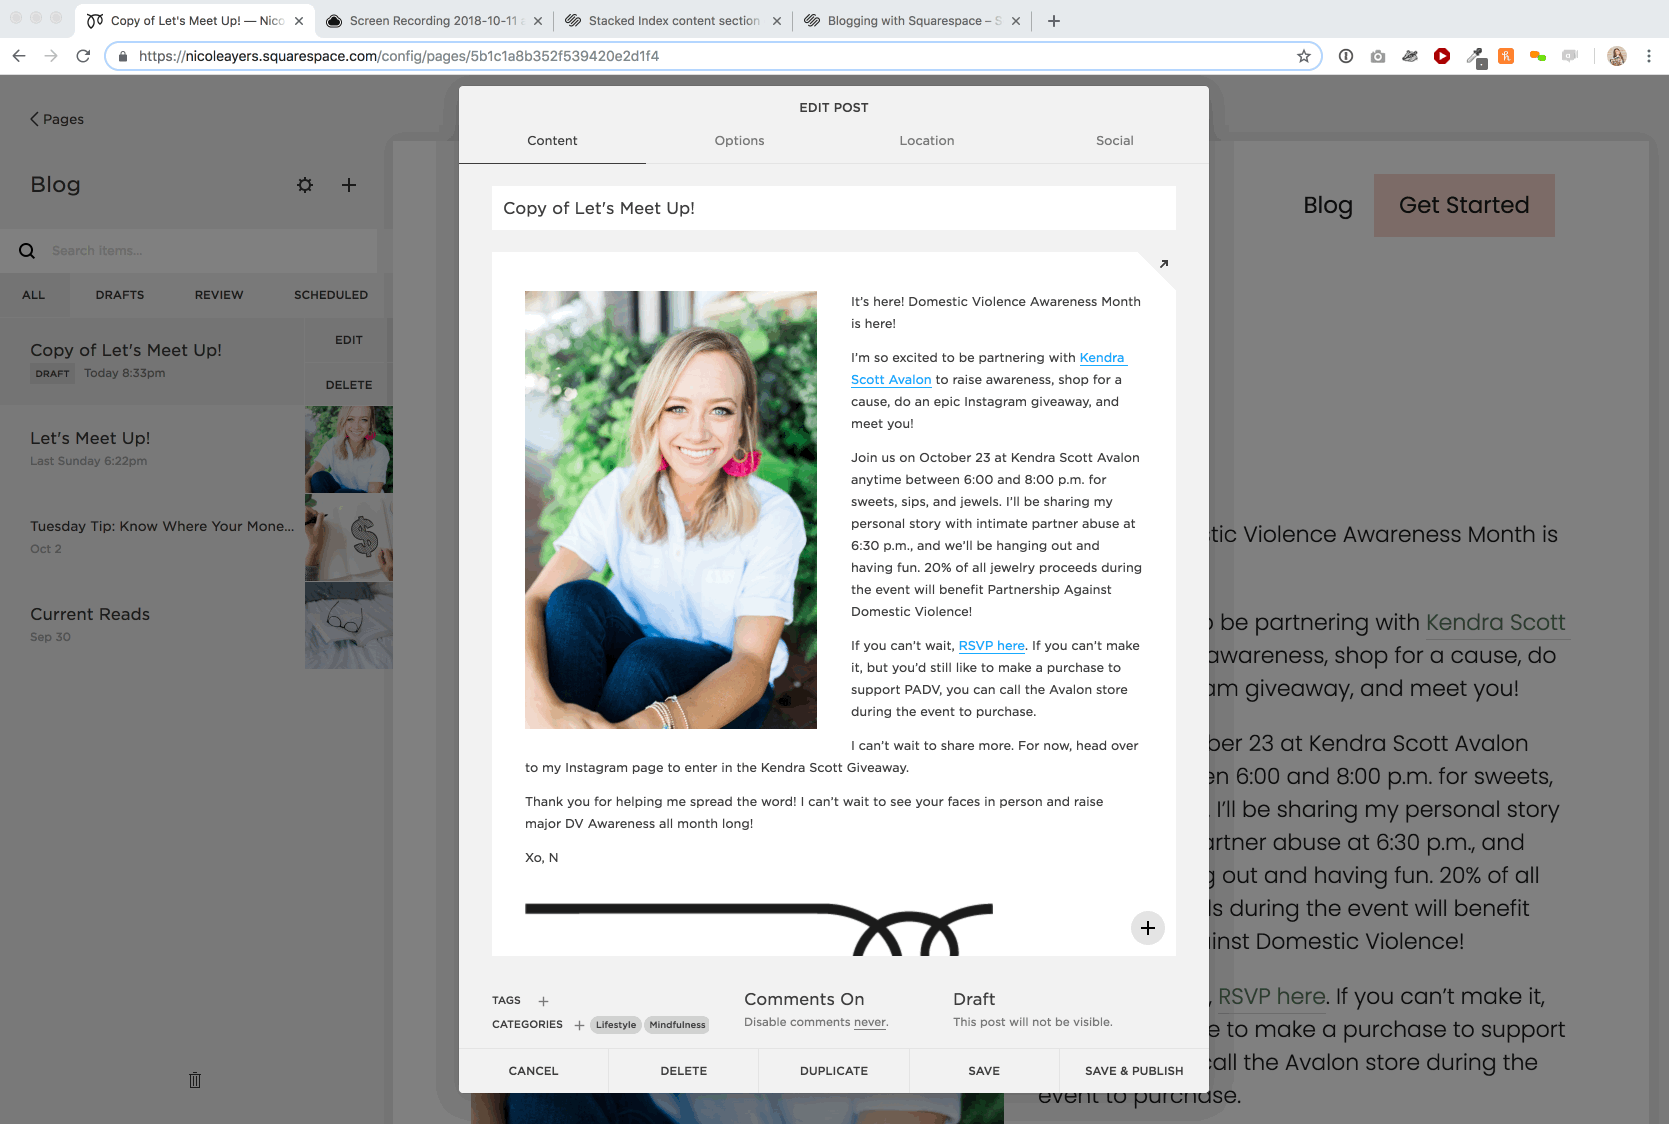Click the orange extension icon in the toolbar
The image size is (1669, 1124).
[1506, 56]
